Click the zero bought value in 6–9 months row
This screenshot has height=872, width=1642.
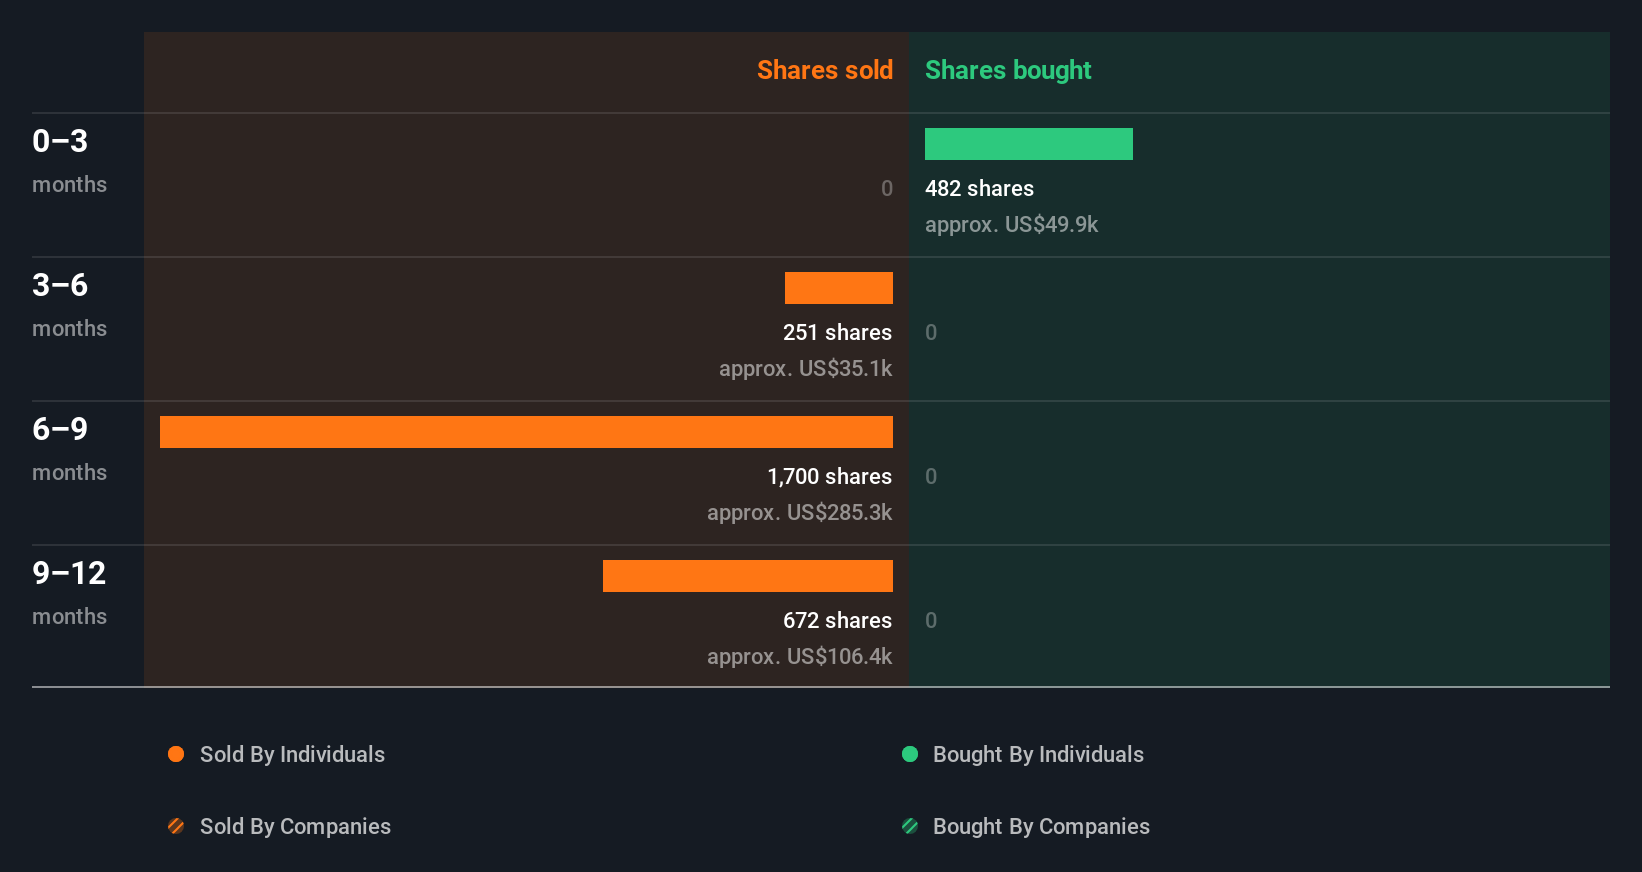pyautogui.click(x=931, y=476)
